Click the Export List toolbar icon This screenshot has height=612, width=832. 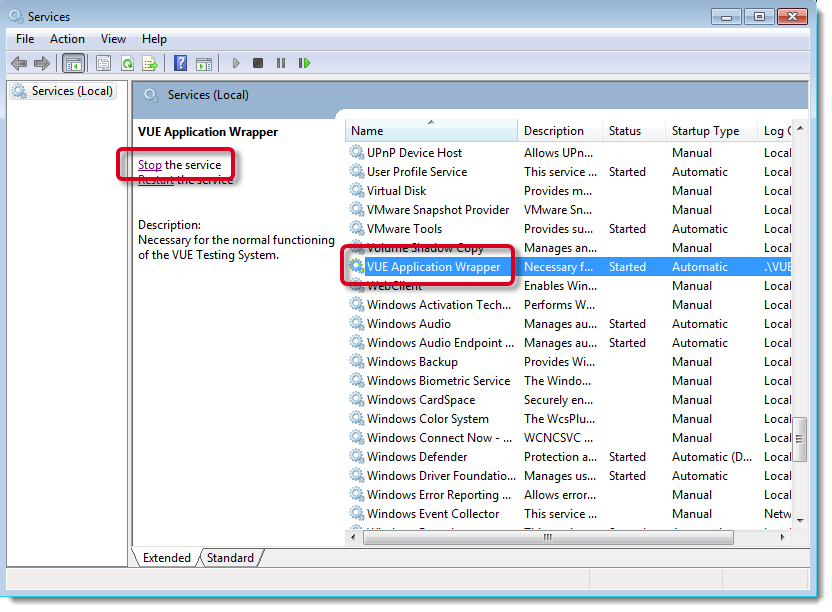tap(150, 64)
